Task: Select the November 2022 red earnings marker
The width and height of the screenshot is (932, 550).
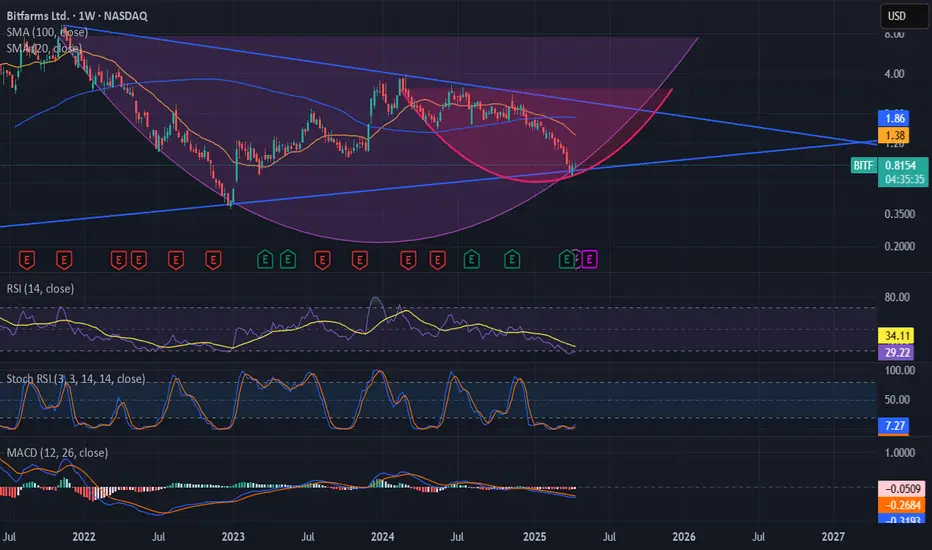Action: click(213, 260)
